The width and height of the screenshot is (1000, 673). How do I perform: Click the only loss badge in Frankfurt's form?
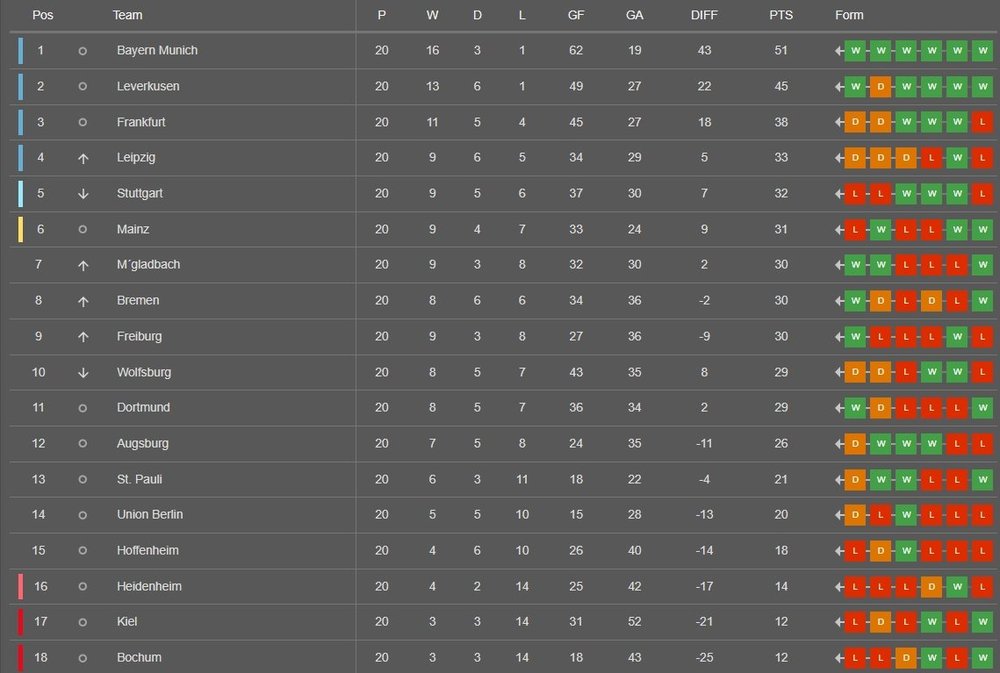tap(982, 122)
